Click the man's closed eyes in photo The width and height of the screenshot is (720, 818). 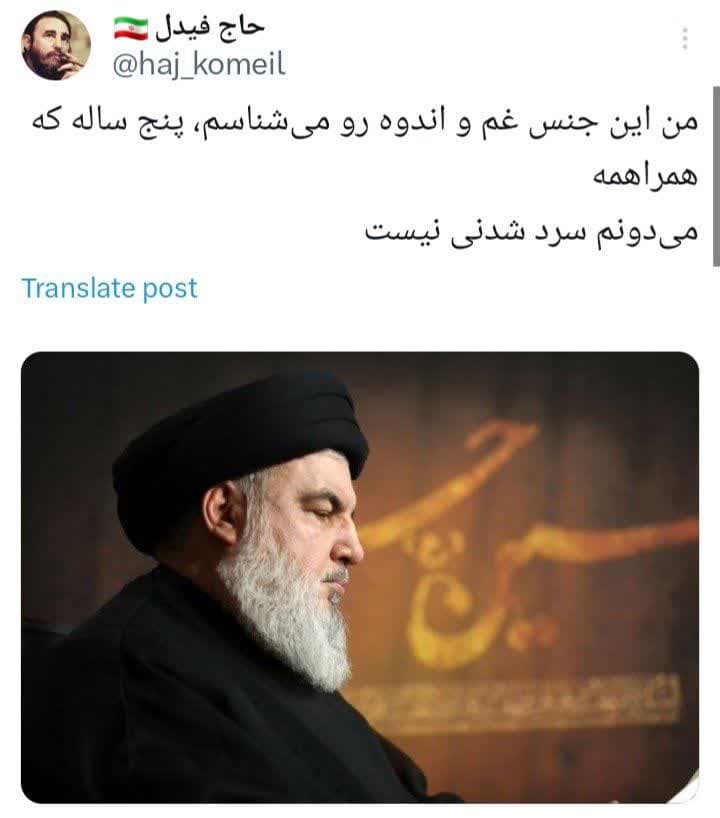(x=322, y=513)
